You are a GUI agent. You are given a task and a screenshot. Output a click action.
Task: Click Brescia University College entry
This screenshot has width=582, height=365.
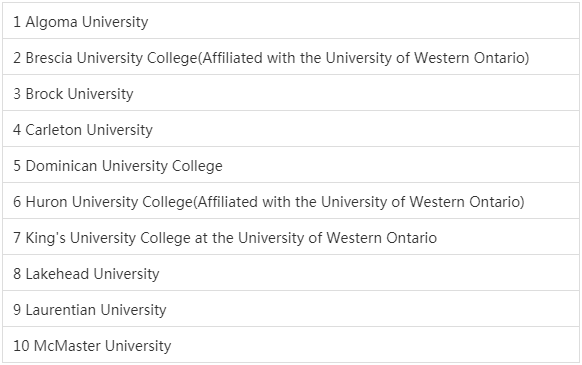click(x=291, y=57)
